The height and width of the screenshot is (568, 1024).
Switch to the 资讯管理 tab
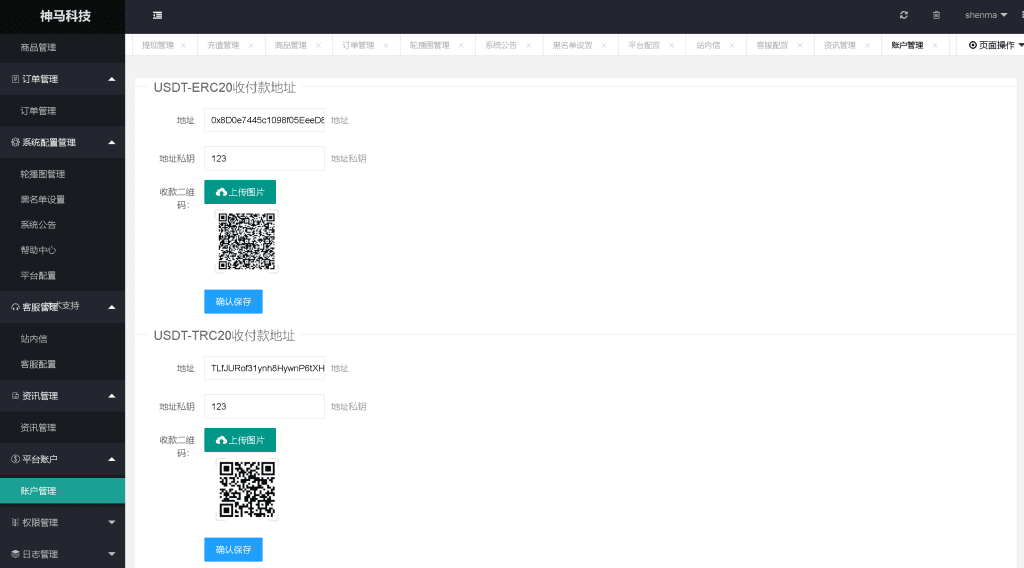tap(839, 45)
